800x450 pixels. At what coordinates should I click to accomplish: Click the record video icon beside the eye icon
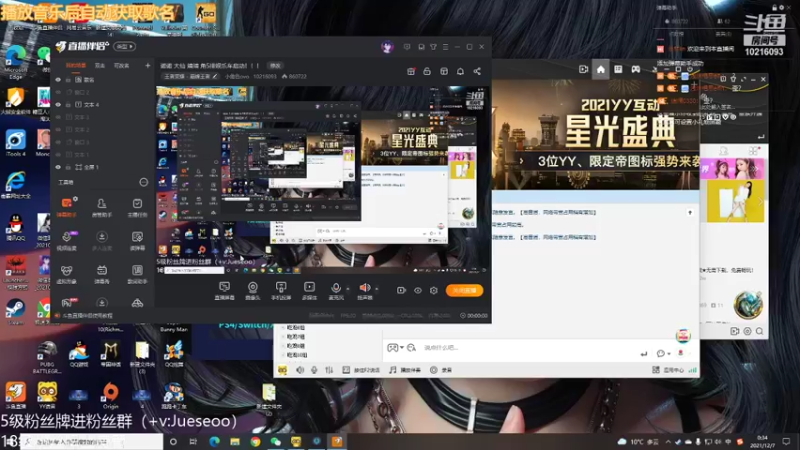401,290
